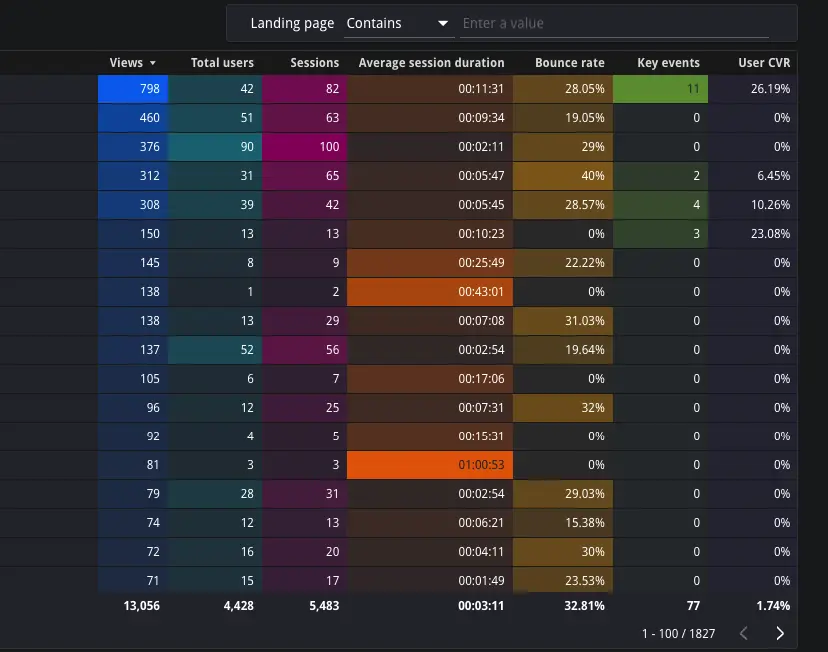Screen dimensions: 828x652
Task: Click the bright blue Views cell 798
Action: pos(133,89)
